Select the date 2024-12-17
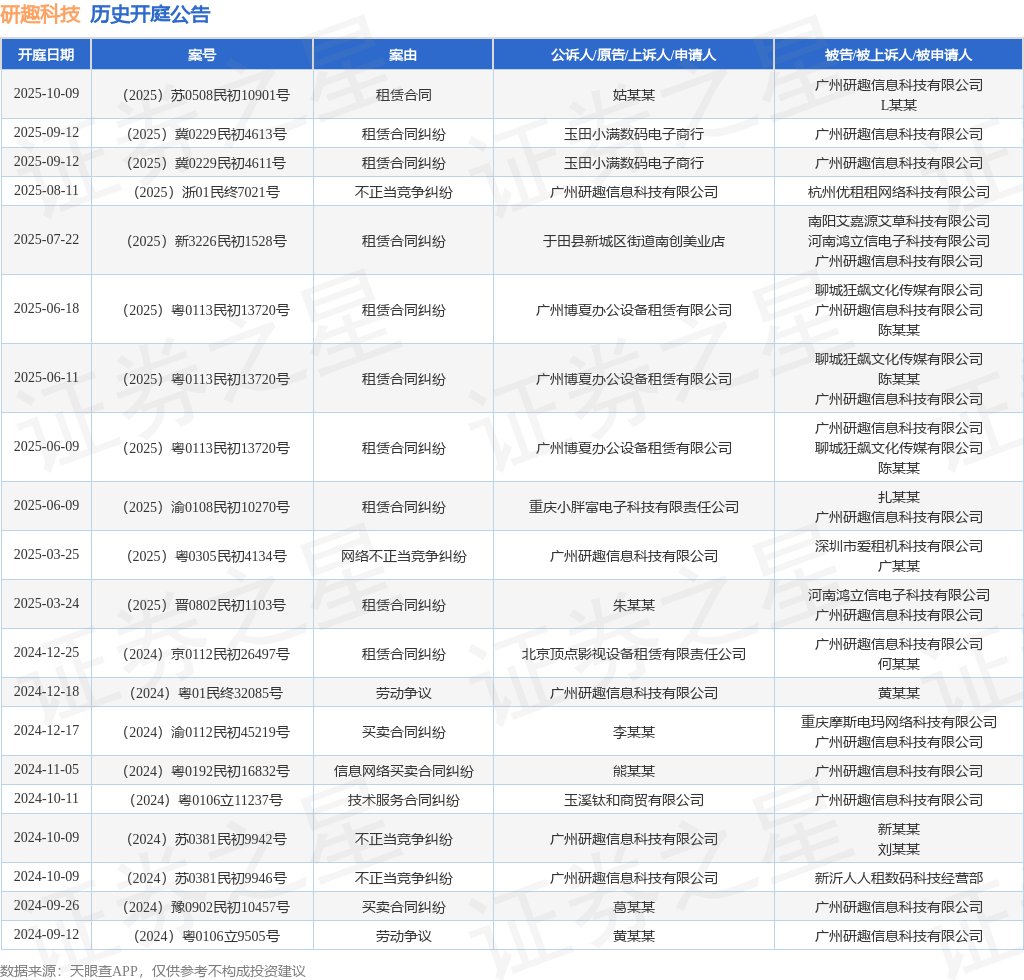 tap(46, 731)
